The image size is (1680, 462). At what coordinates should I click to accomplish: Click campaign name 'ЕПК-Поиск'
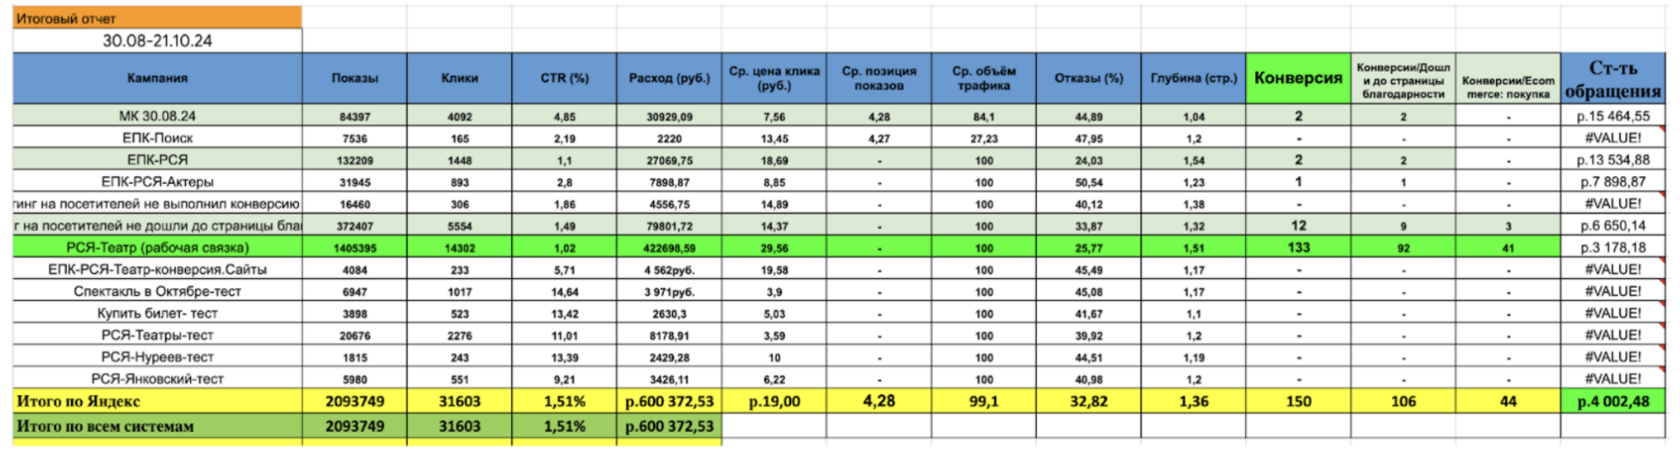click(157, 138)
